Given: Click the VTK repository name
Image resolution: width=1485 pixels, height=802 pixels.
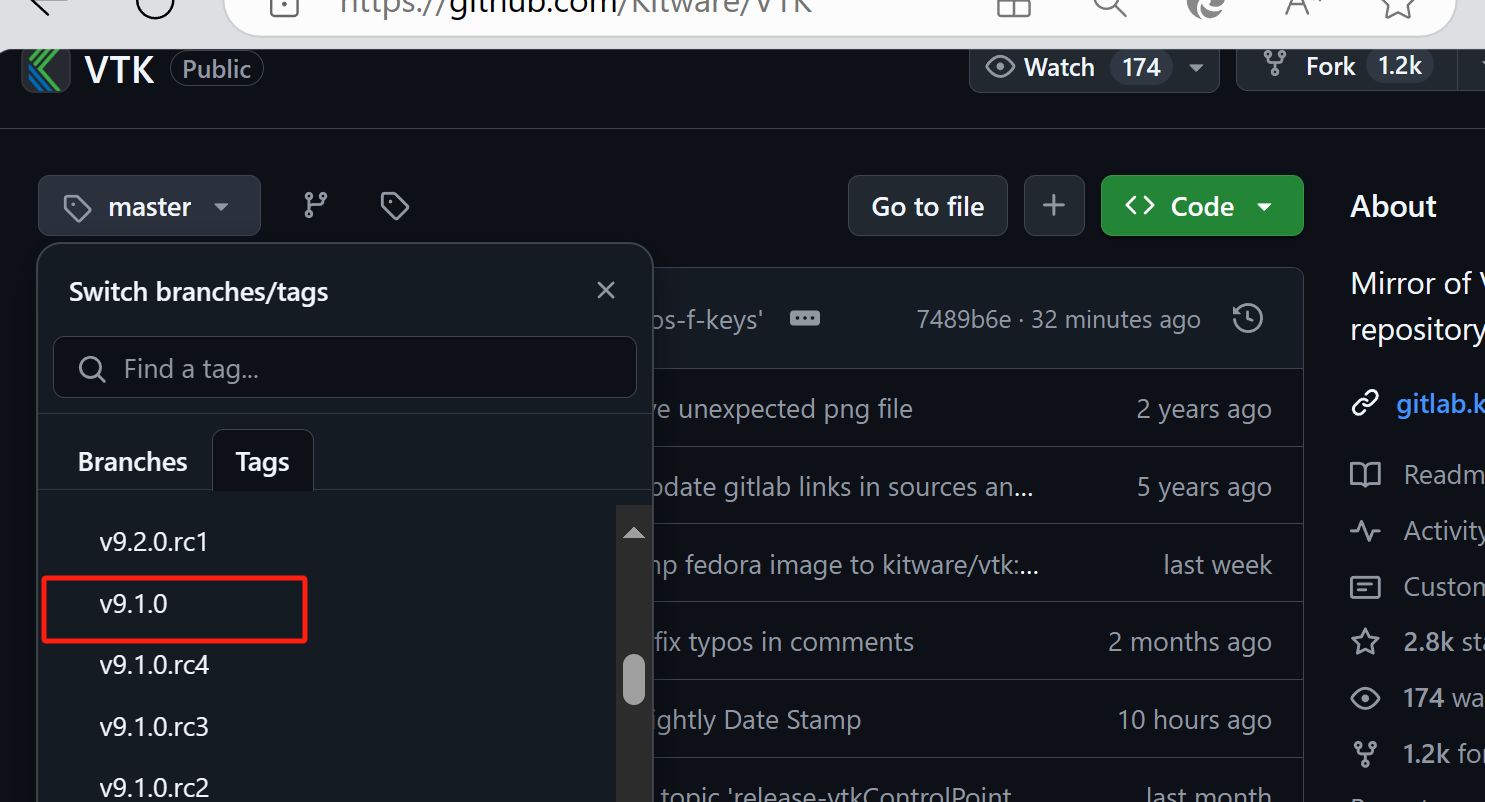Looking at the screenshot, I should [119, 70].
